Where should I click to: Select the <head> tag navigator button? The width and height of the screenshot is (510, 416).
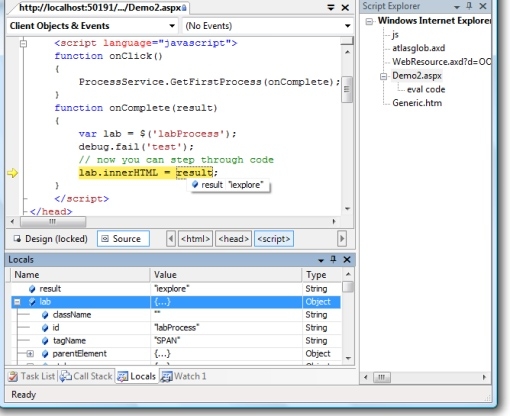[233, 239]
